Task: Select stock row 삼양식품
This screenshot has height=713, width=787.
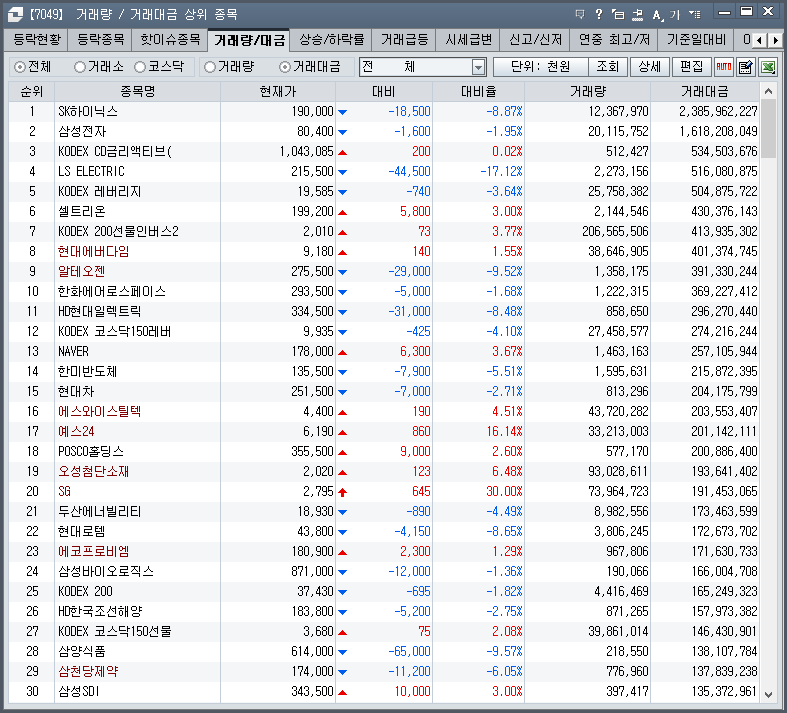Action: [383, 652]
